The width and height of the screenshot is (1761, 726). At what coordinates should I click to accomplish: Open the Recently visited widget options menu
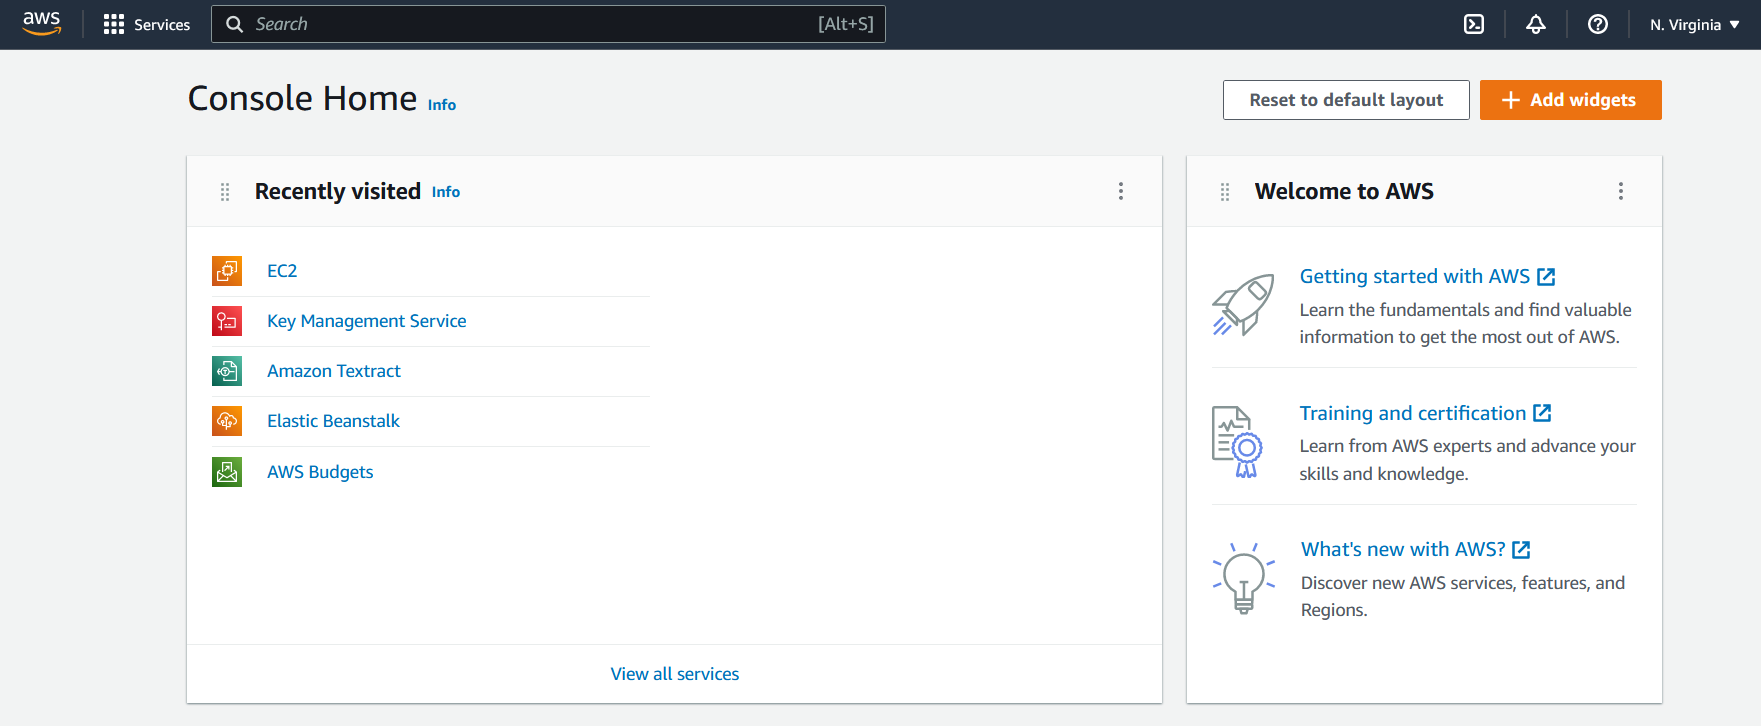[x=1121, y=191]
